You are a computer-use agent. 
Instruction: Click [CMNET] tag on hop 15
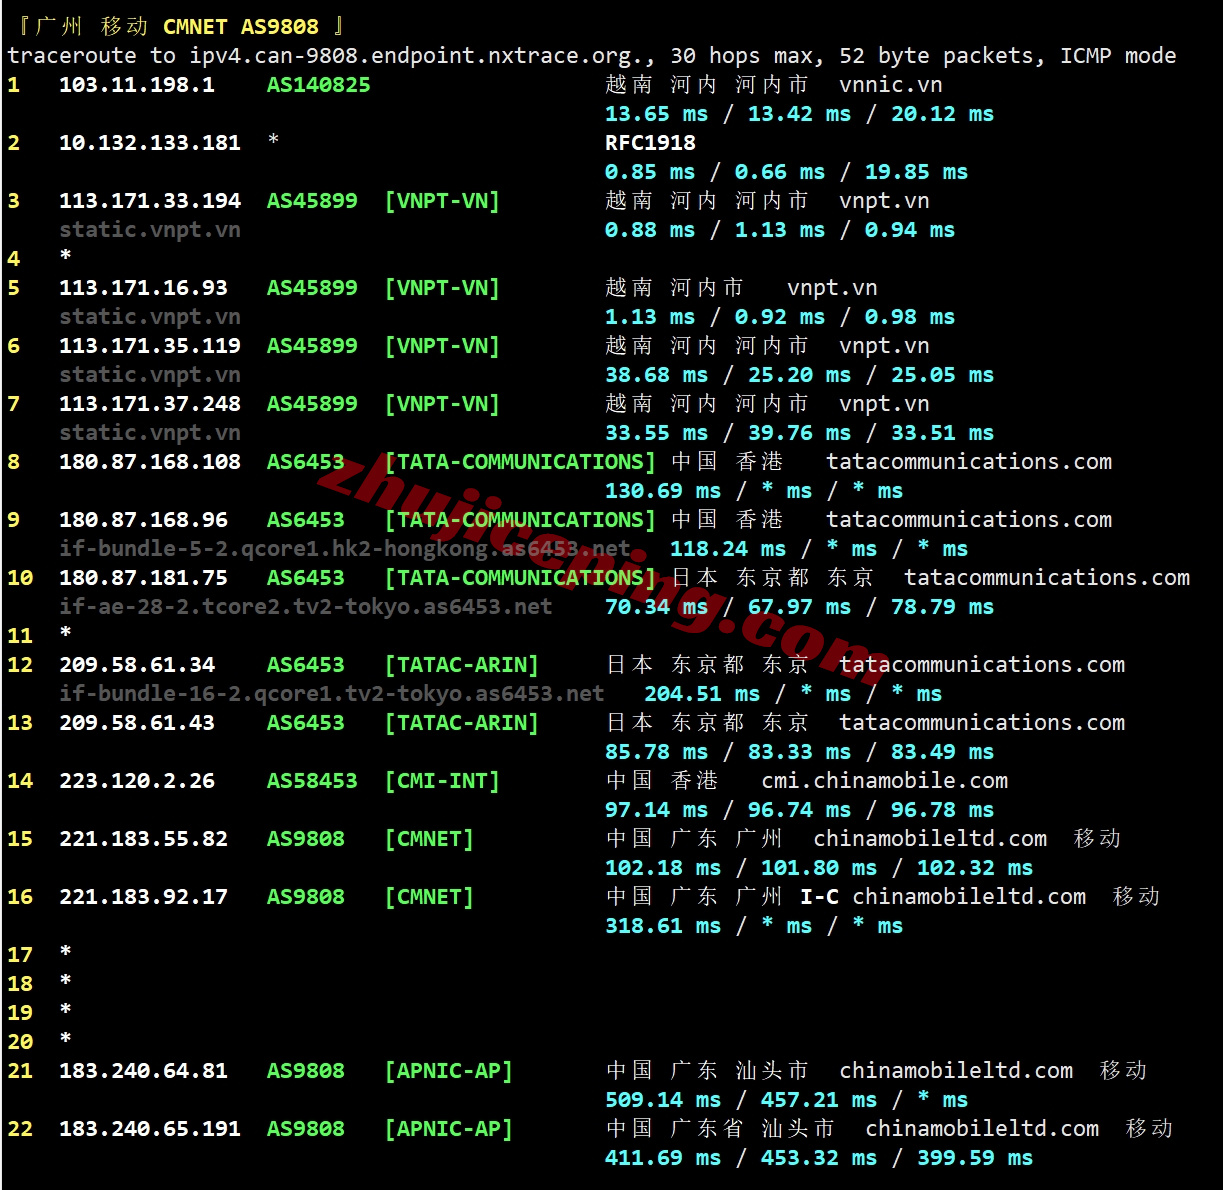point(429,839)
